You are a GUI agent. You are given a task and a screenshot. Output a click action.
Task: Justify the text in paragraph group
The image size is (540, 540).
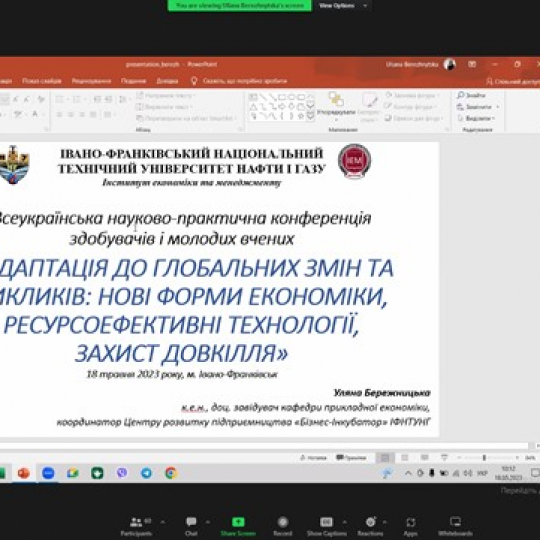(x=93, y=114)
